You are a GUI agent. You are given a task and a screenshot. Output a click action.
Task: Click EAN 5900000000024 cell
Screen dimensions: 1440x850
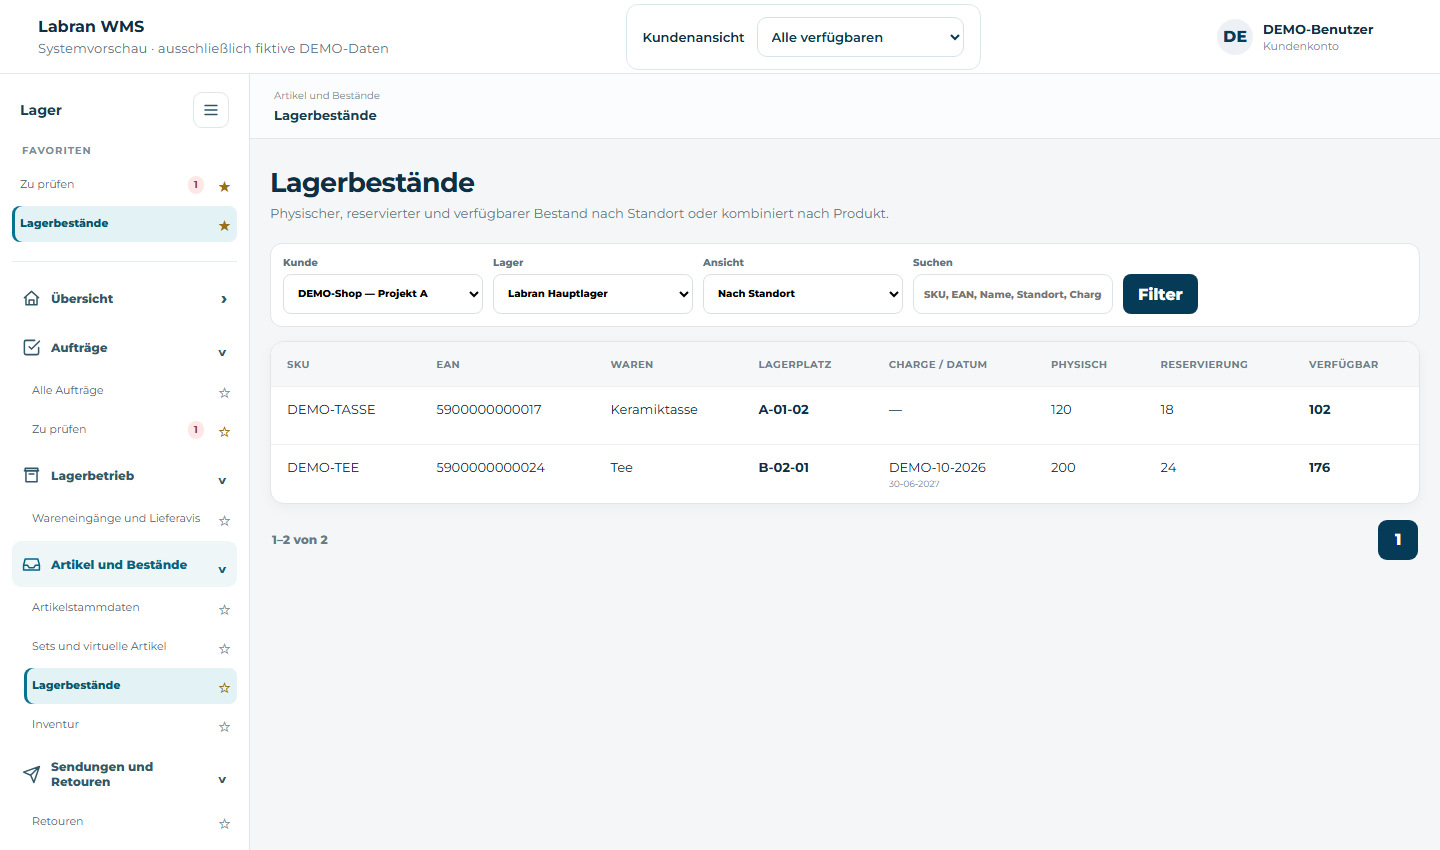tap(490, 467)
